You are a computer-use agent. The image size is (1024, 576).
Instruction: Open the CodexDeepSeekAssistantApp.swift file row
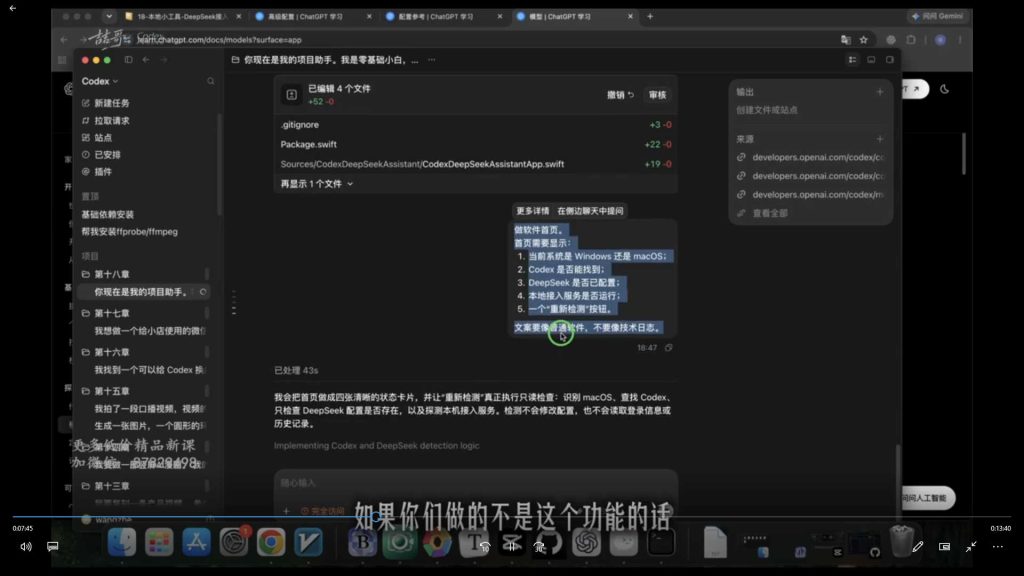(475, 164)
